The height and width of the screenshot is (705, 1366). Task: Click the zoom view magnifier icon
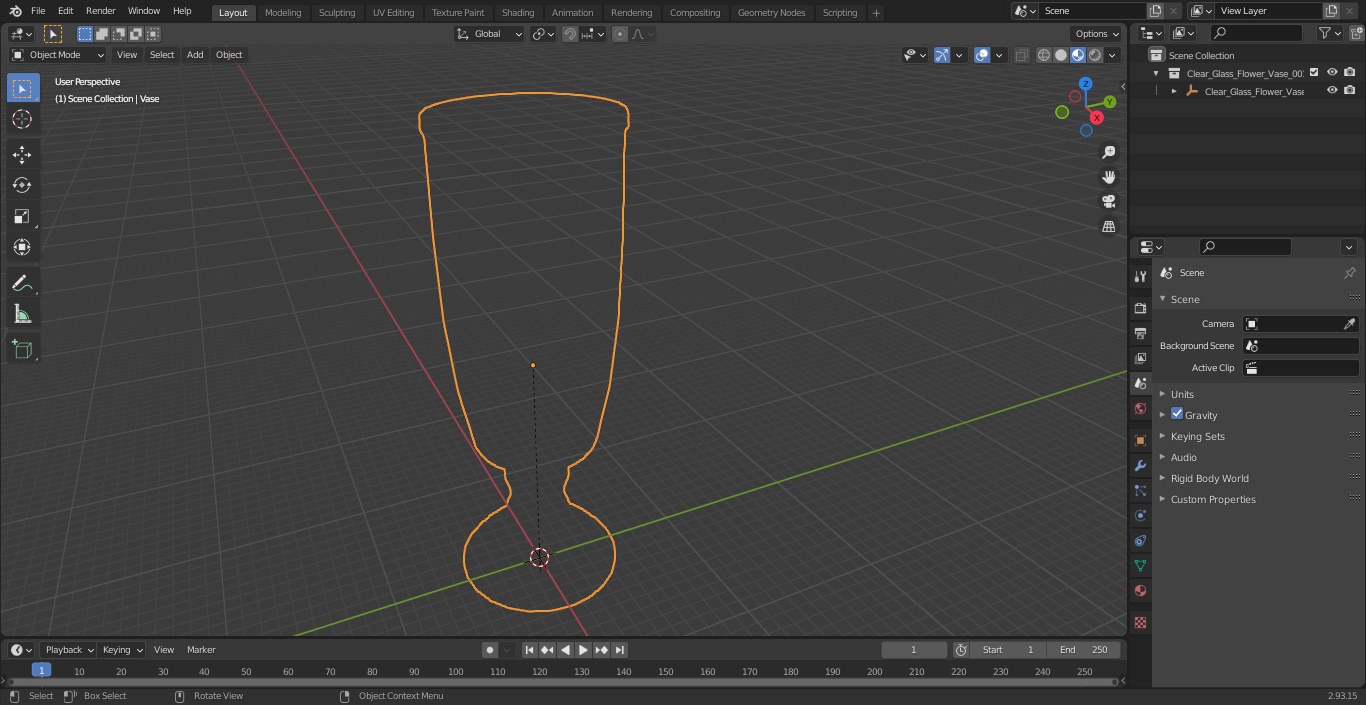(1108, 152)
